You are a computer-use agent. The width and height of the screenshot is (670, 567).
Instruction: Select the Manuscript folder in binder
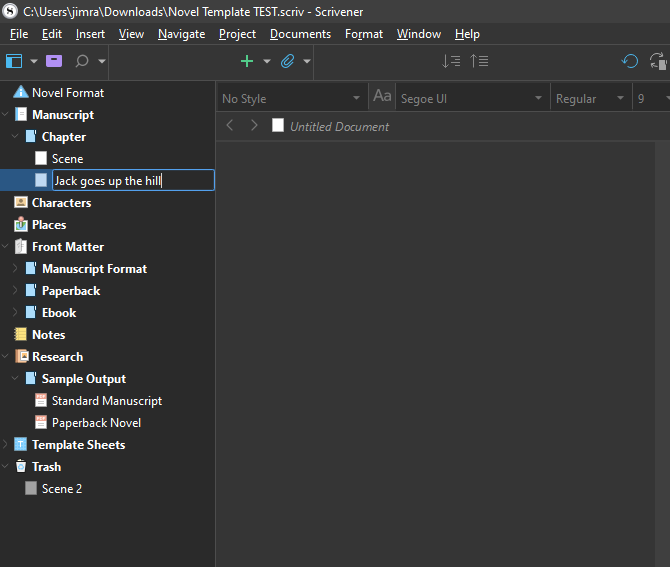tap(63, 115)
